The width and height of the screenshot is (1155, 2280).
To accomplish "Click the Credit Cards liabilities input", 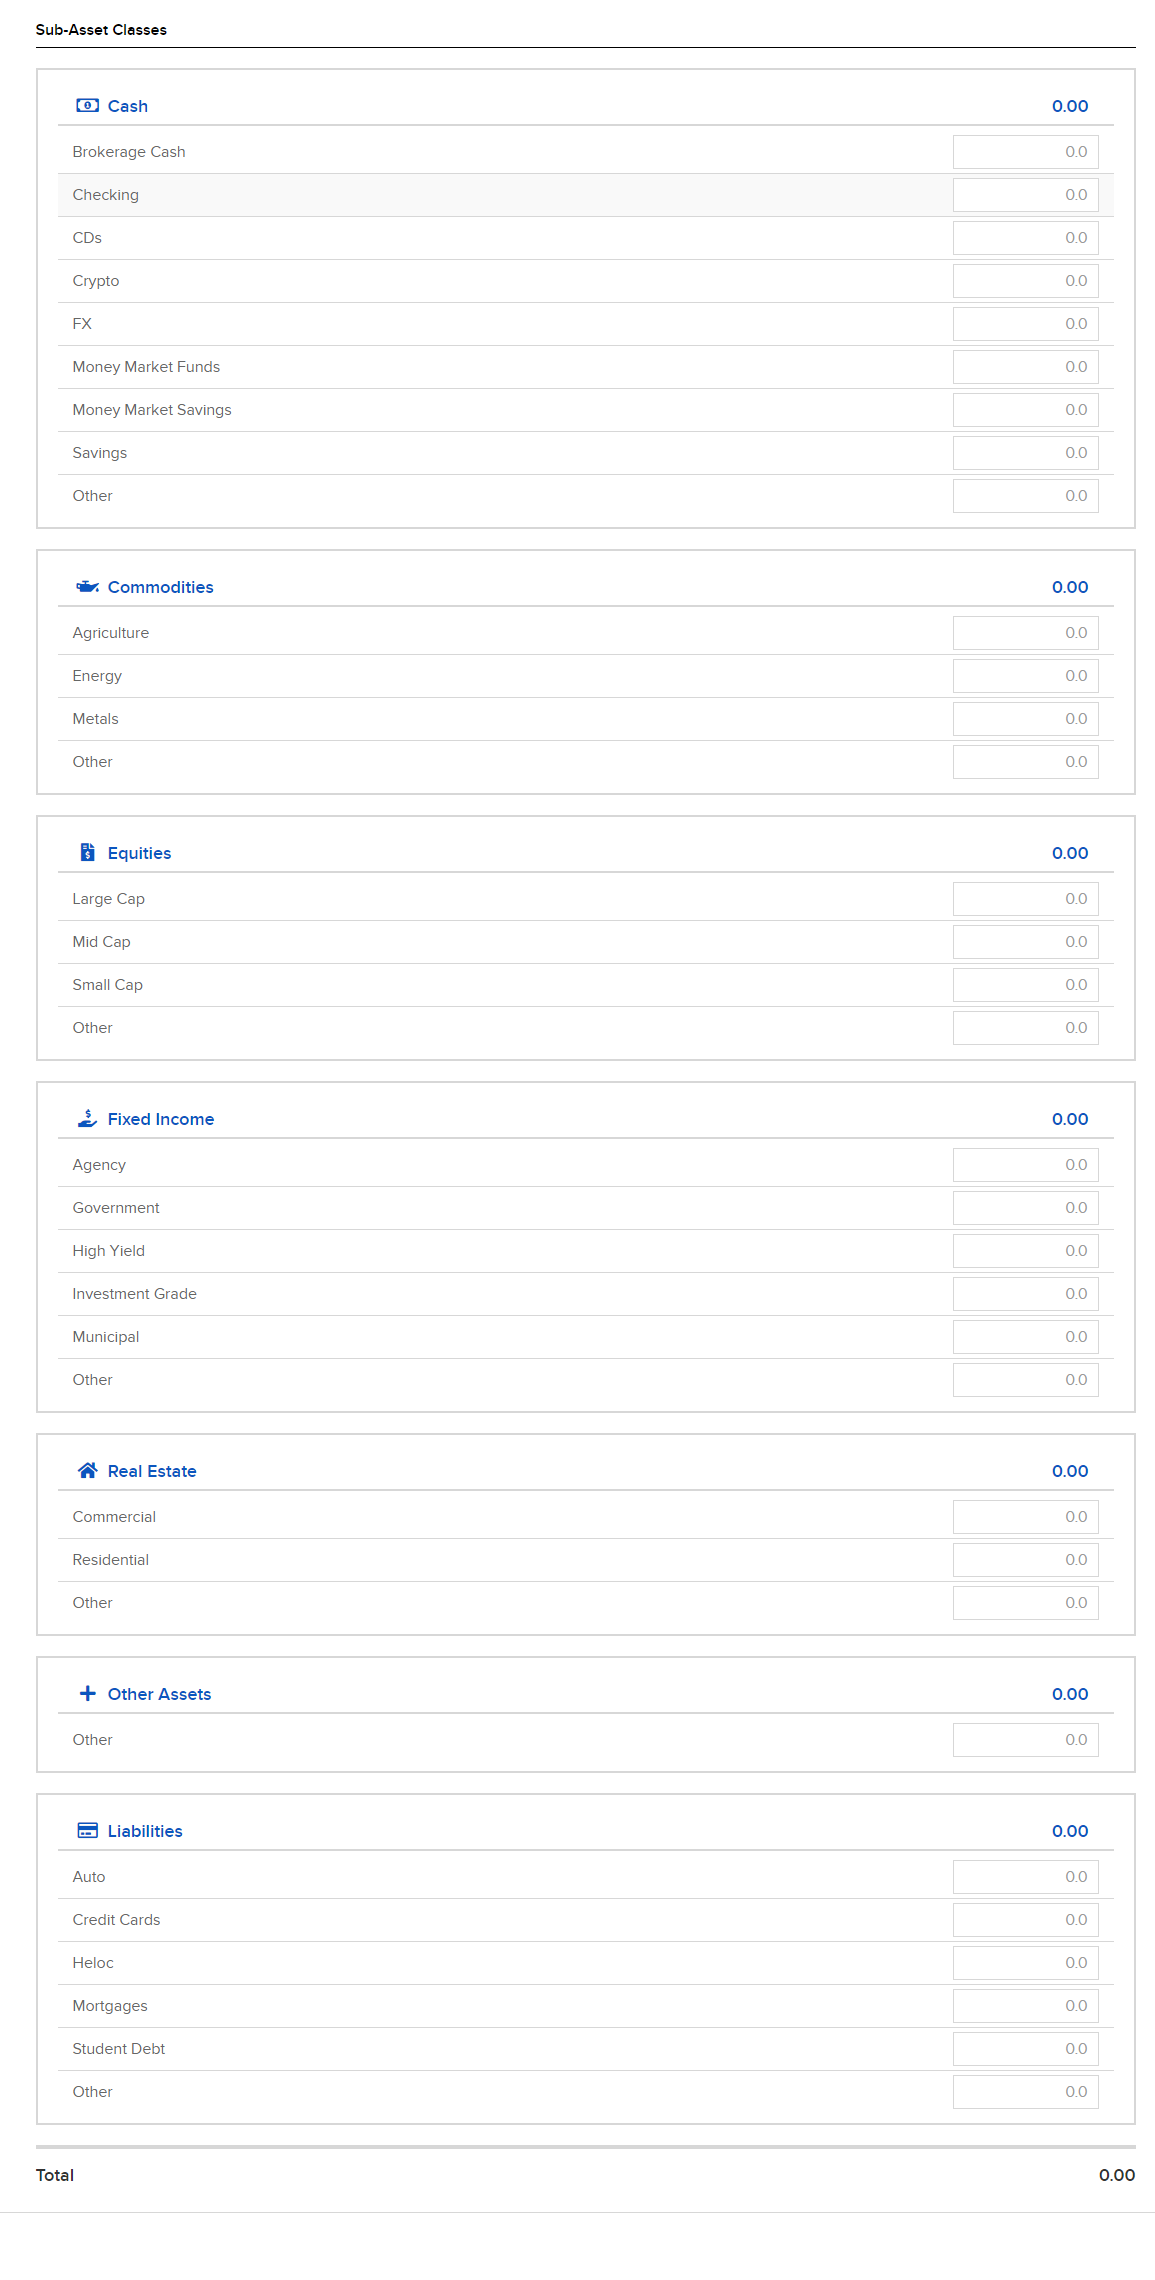I will click(x=1025, y=1920).
